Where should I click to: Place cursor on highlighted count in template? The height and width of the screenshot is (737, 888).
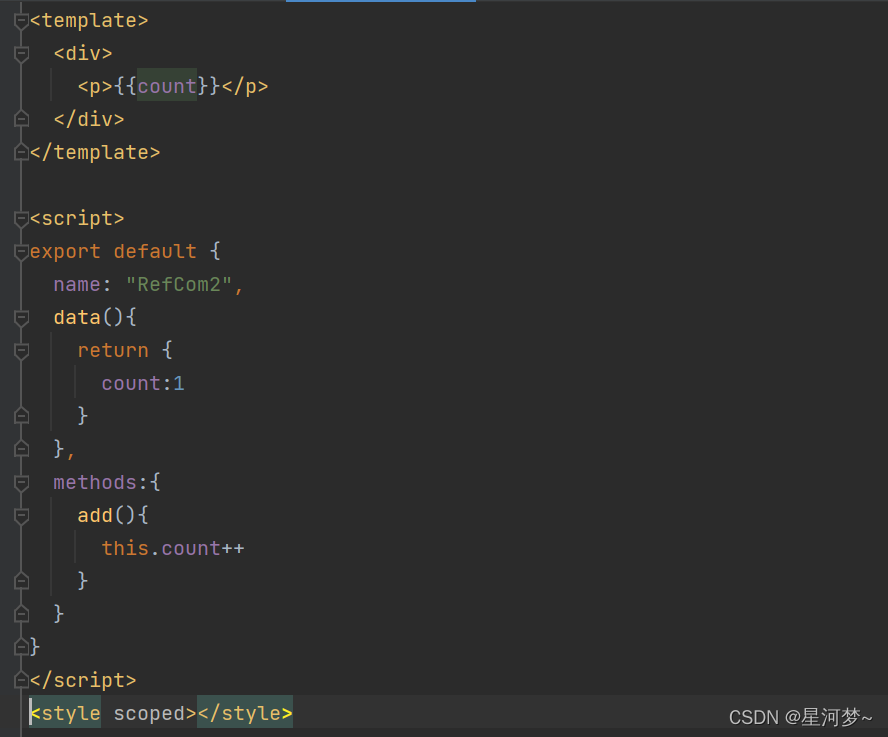167,87
